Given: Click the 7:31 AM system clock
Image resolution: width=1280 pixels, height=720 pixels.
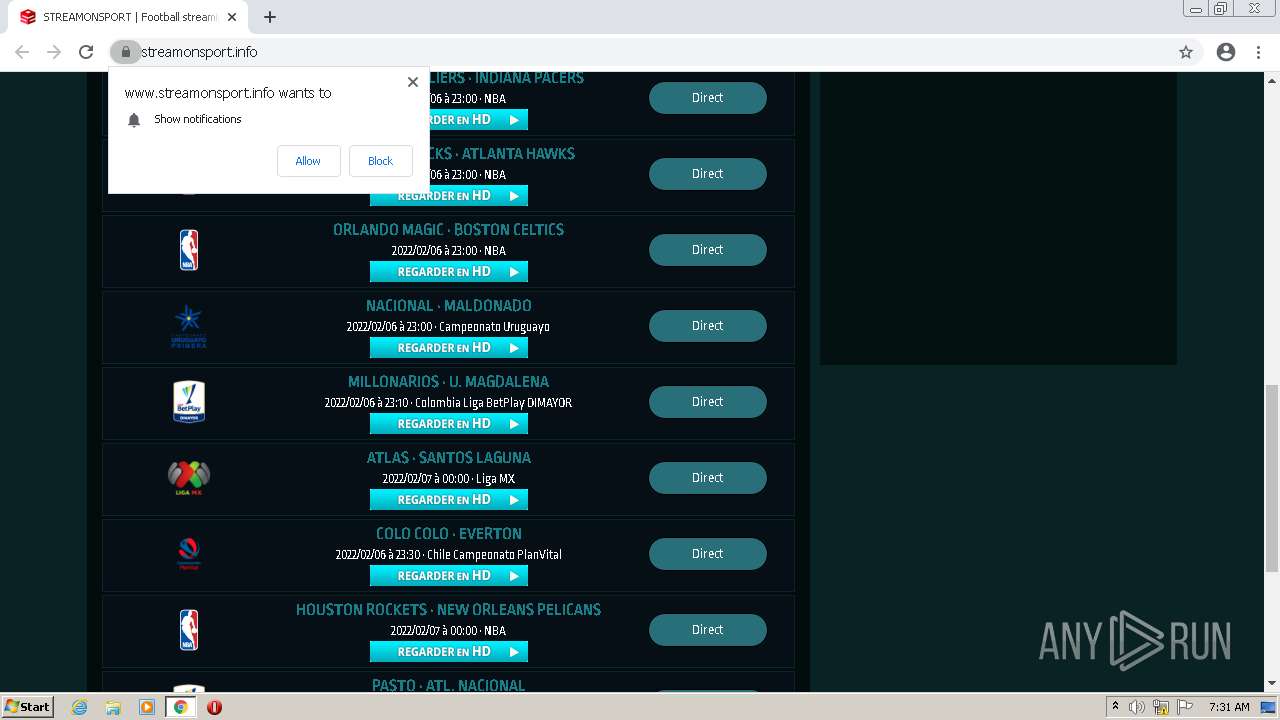Looking at the screenshot, I should coord(1229,707).
